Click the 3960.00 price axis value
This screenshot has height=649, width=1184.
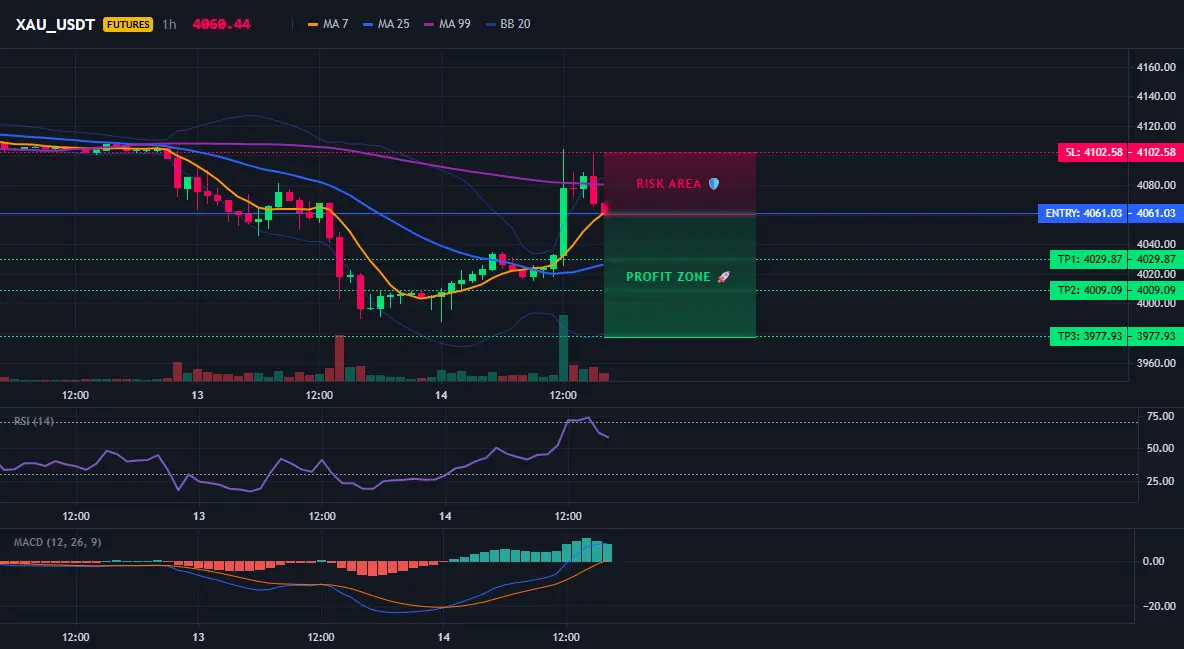(x=1156, y=363)
